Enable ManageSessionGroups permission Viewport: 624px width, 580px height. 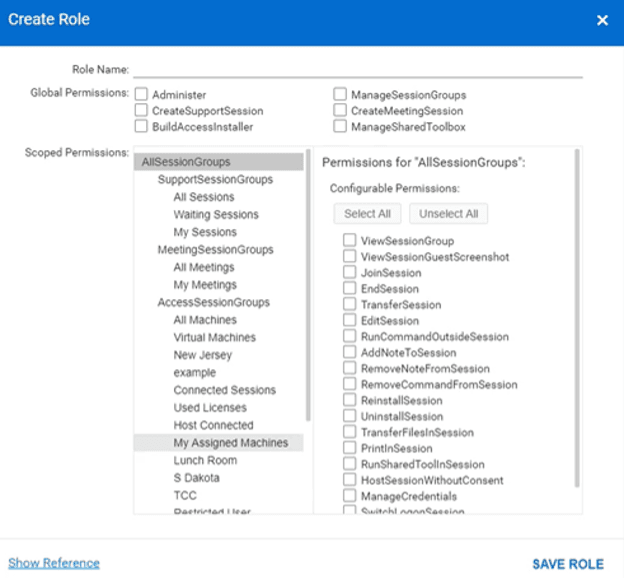(x=341, y=95)
